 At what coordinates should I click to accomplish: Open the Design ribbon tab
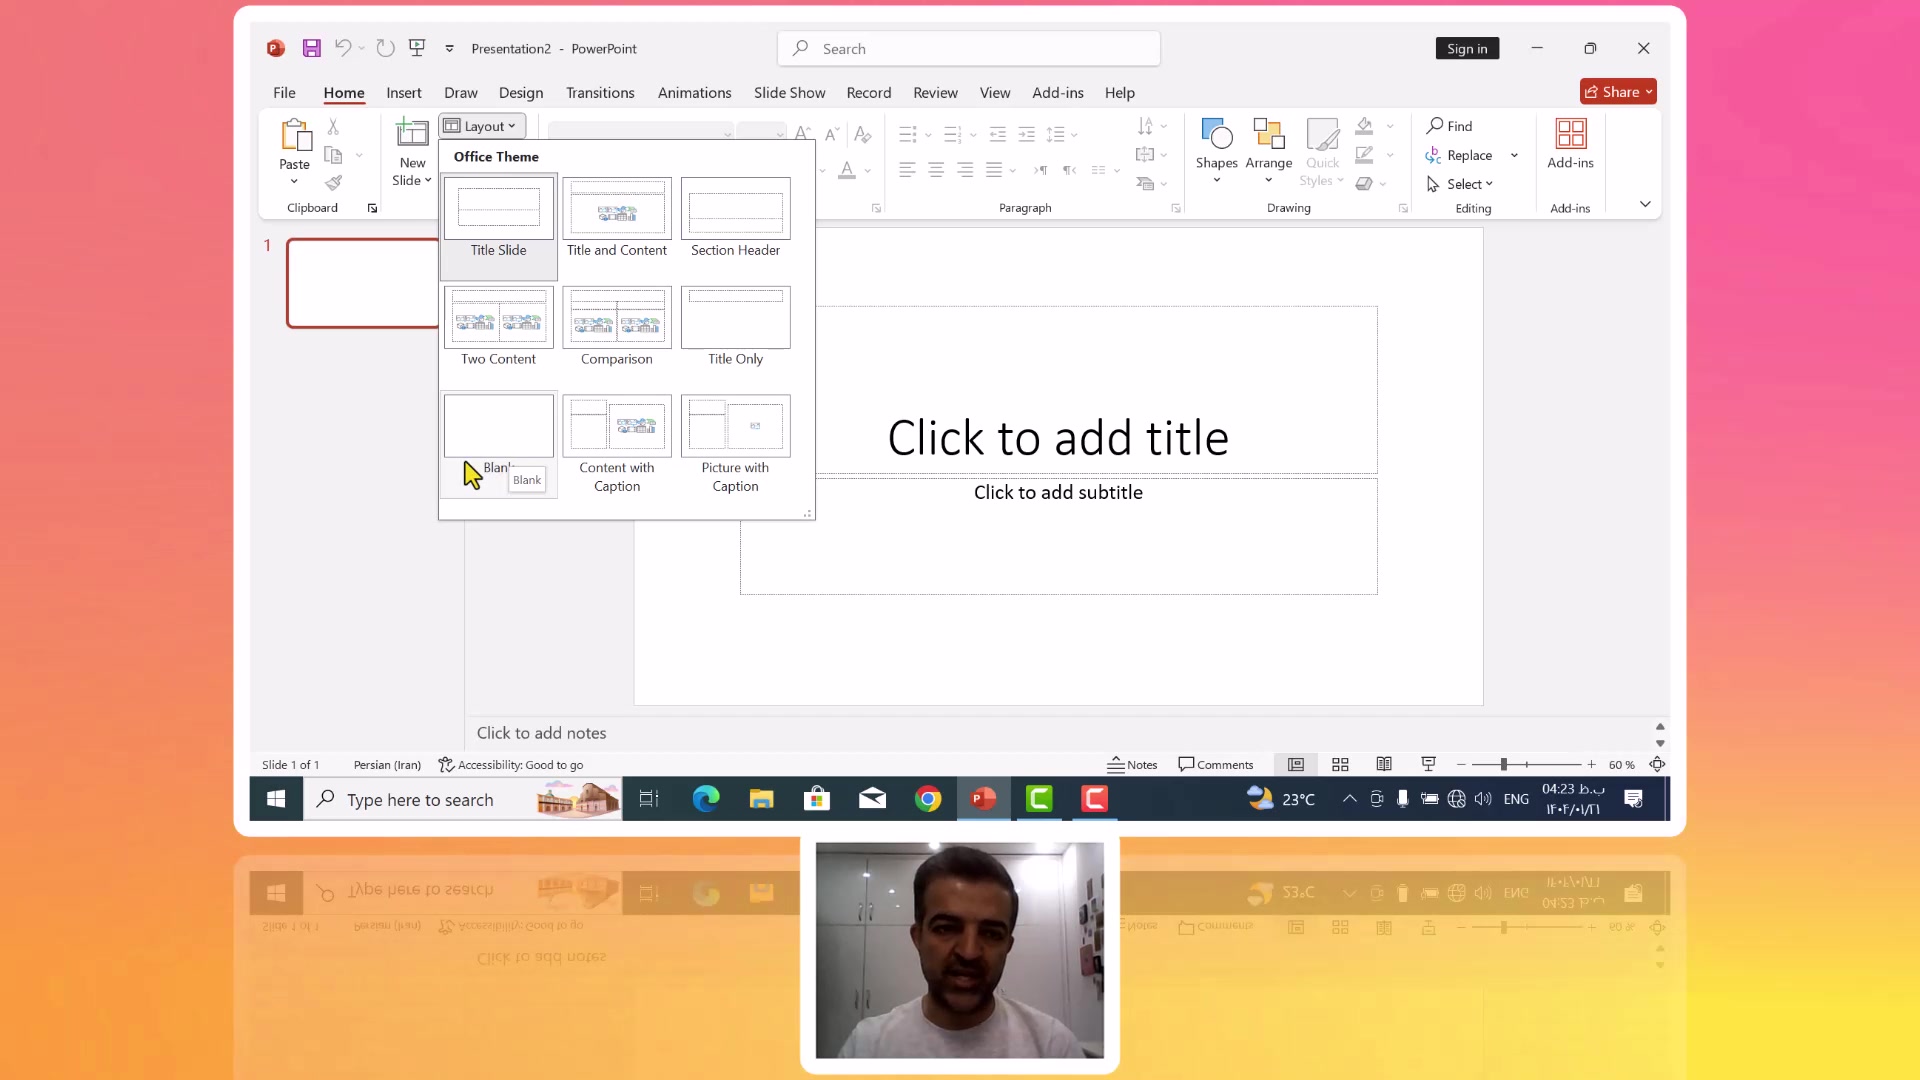[x=521, y=93]
